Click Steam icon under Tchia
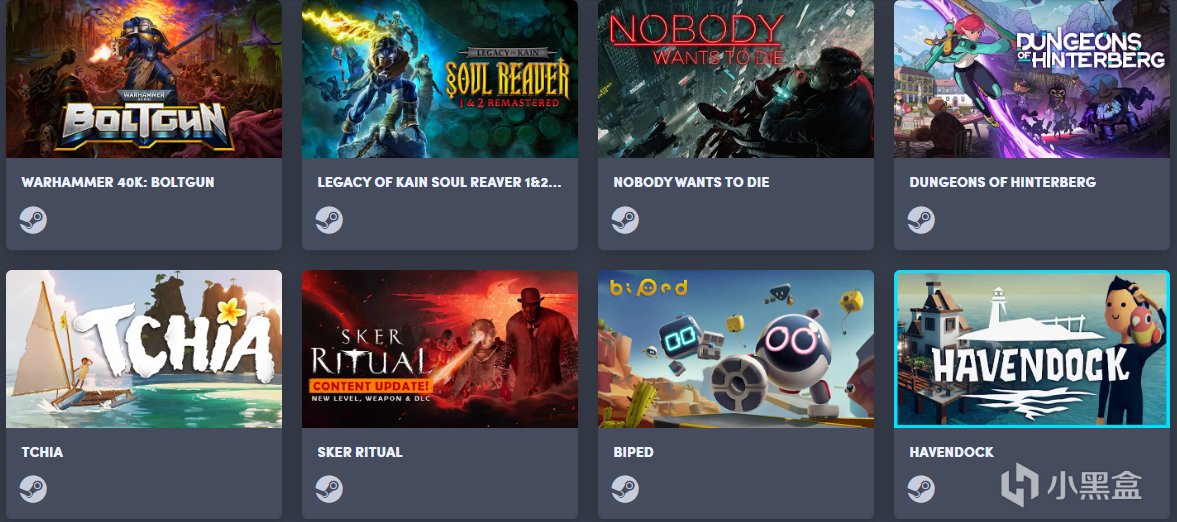The height and width of the screenshot is (522, 1177). coord(33,489)
